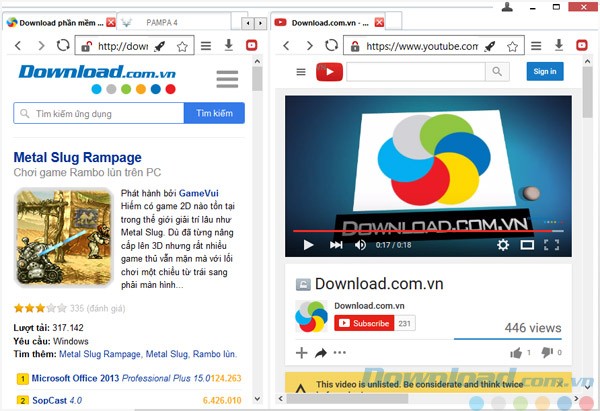Skip to next video
The image size is (600, 411).
tap(336, 245)
